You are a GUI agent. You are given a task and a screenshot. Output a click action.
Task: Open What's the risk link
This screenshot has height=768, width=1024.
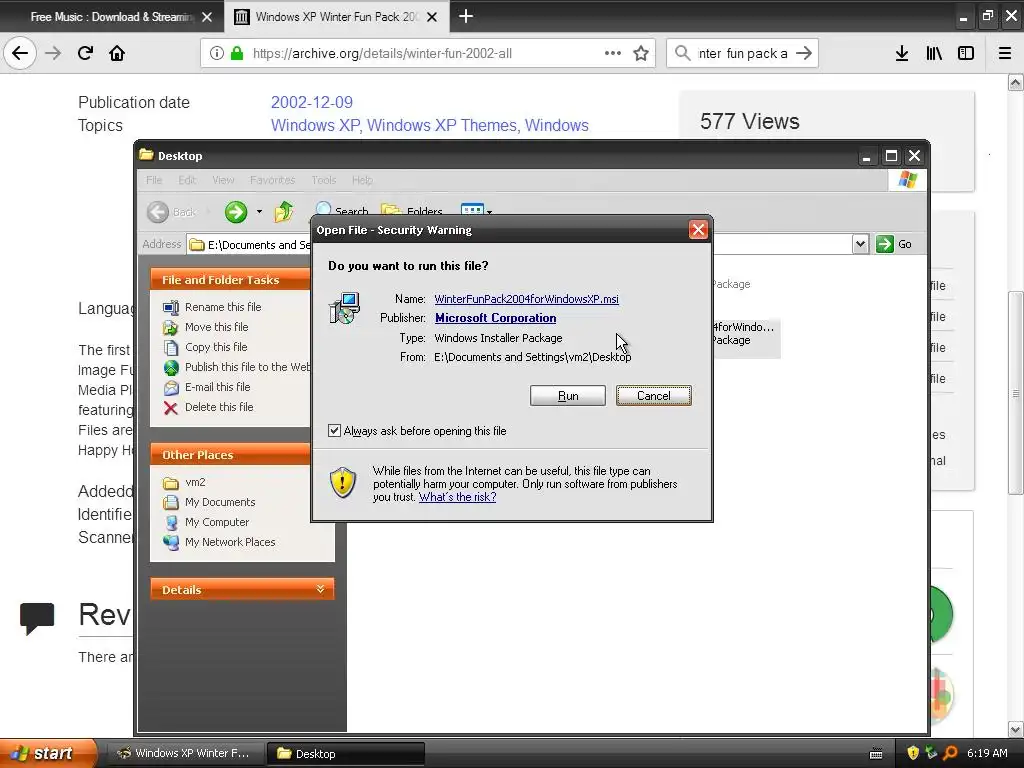click(x=457, y=497)
